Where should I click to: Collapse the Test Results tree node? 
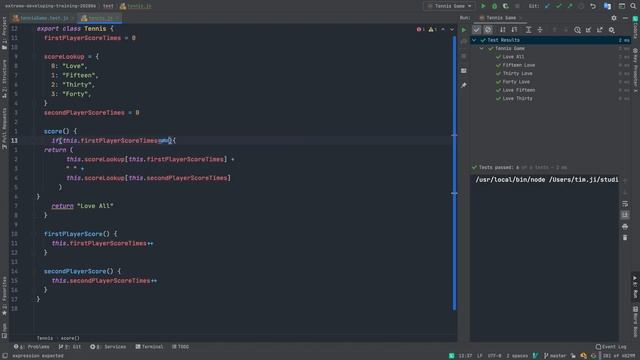pos(474,40)
